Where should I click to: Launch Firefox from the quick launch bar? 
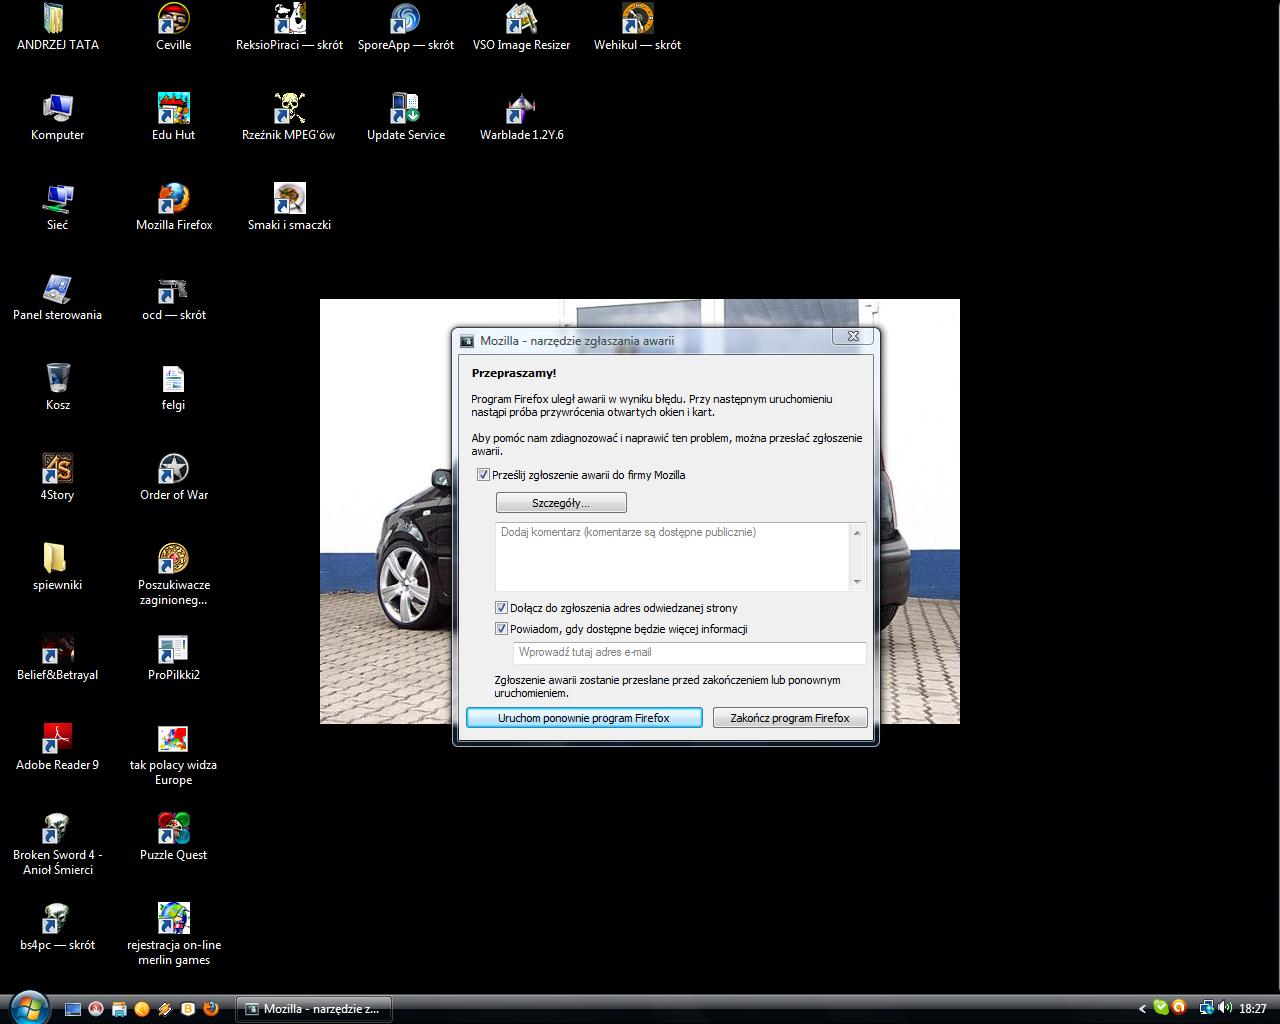tap(211, 1009)
